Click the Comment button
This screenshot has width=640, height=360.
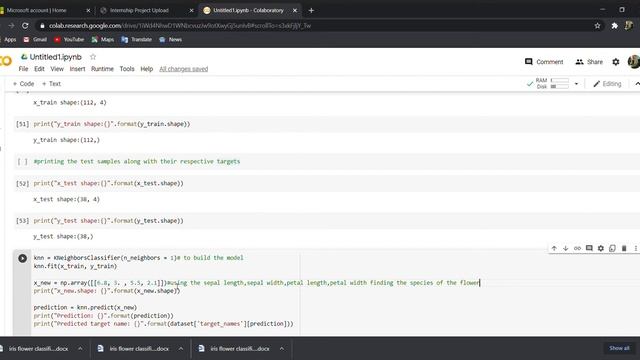coord(544,62)
